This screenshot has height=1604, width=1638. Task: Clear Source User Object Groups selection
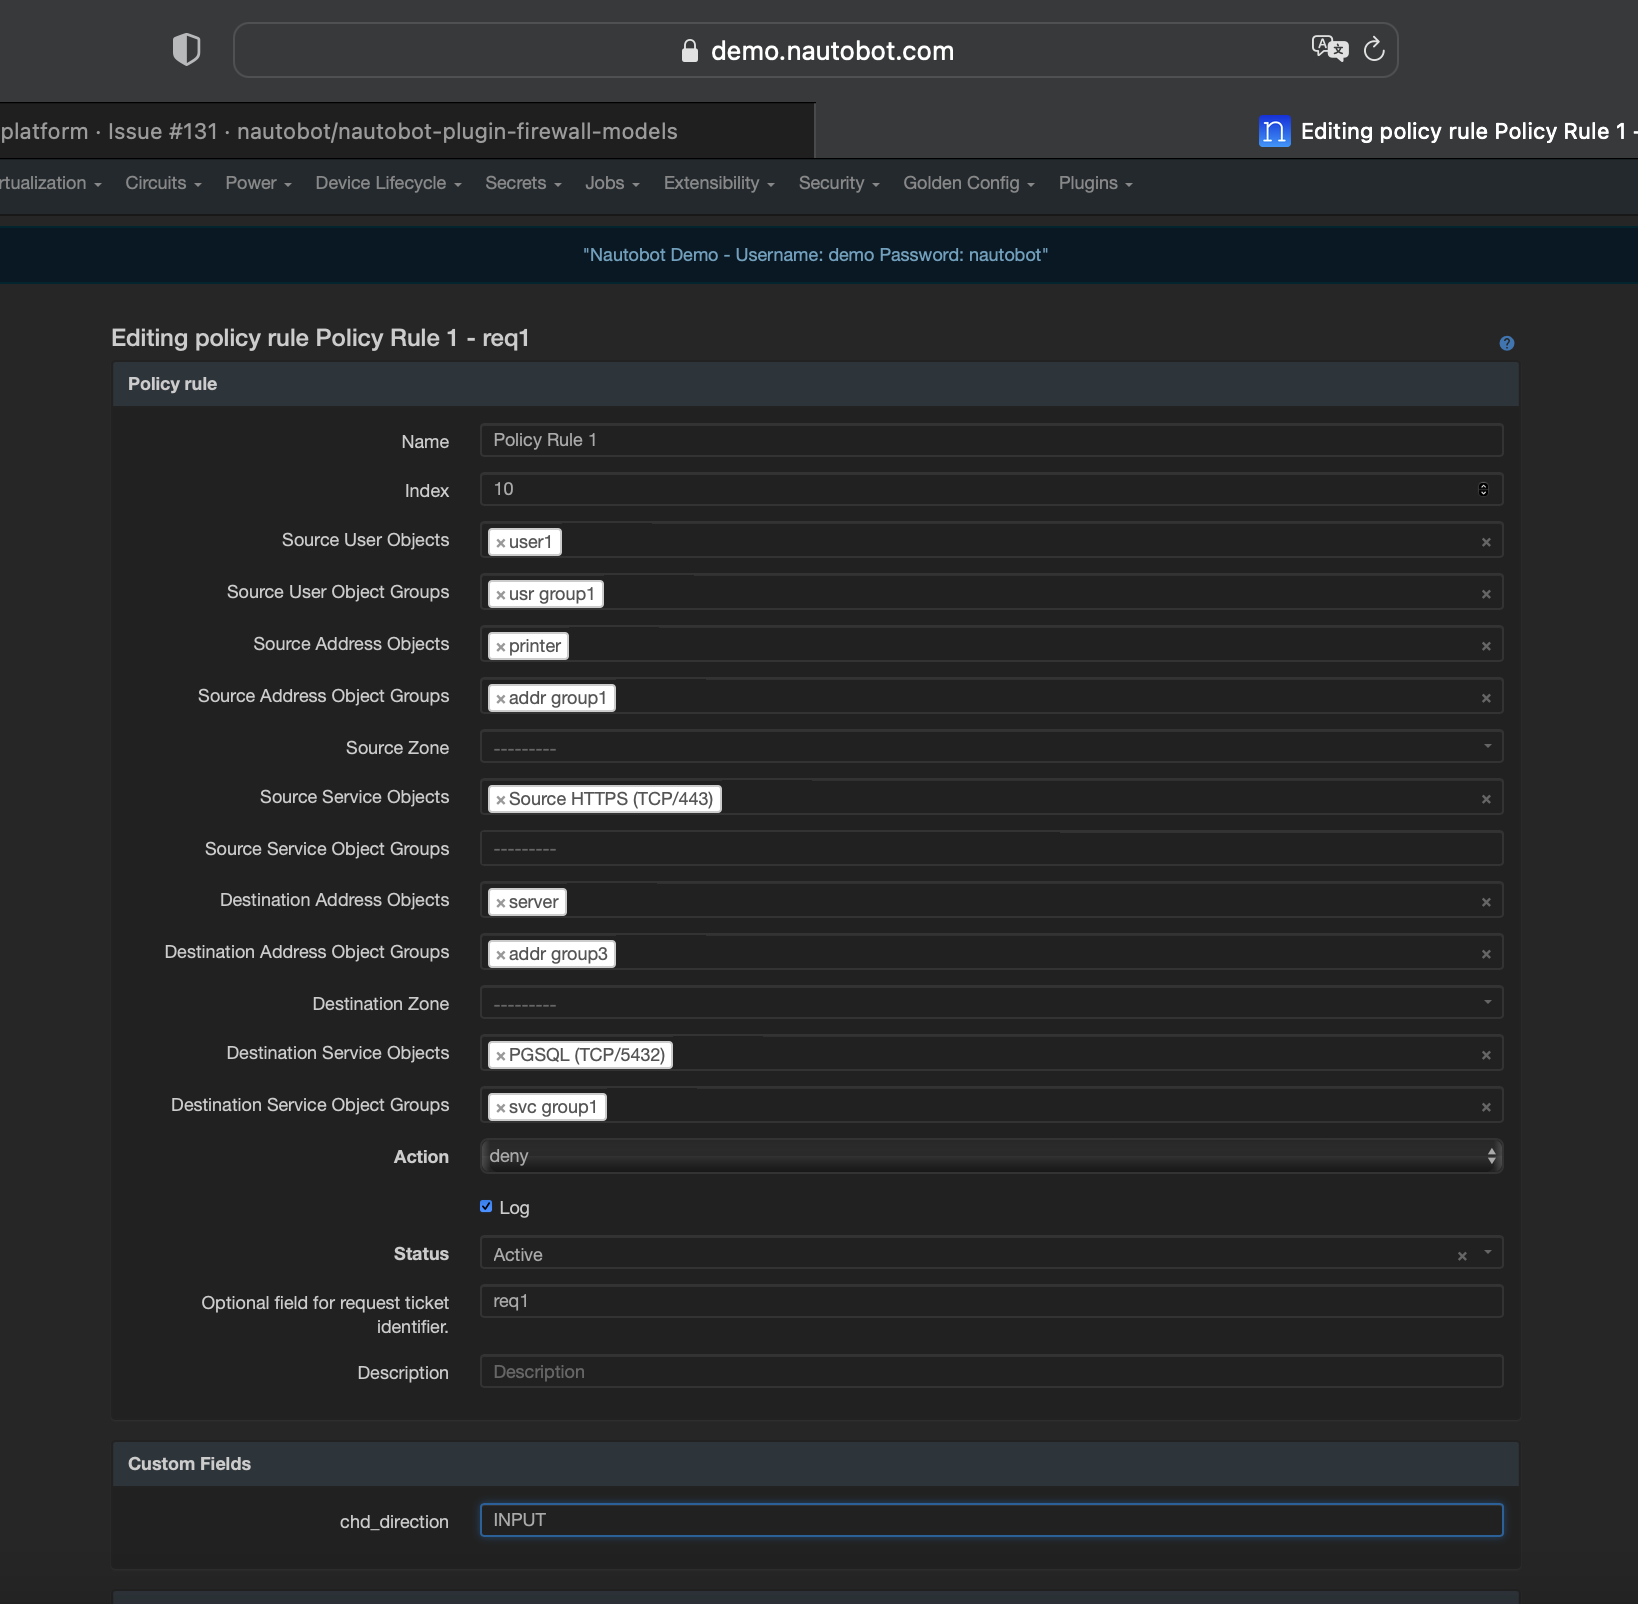coord(1486,592)
